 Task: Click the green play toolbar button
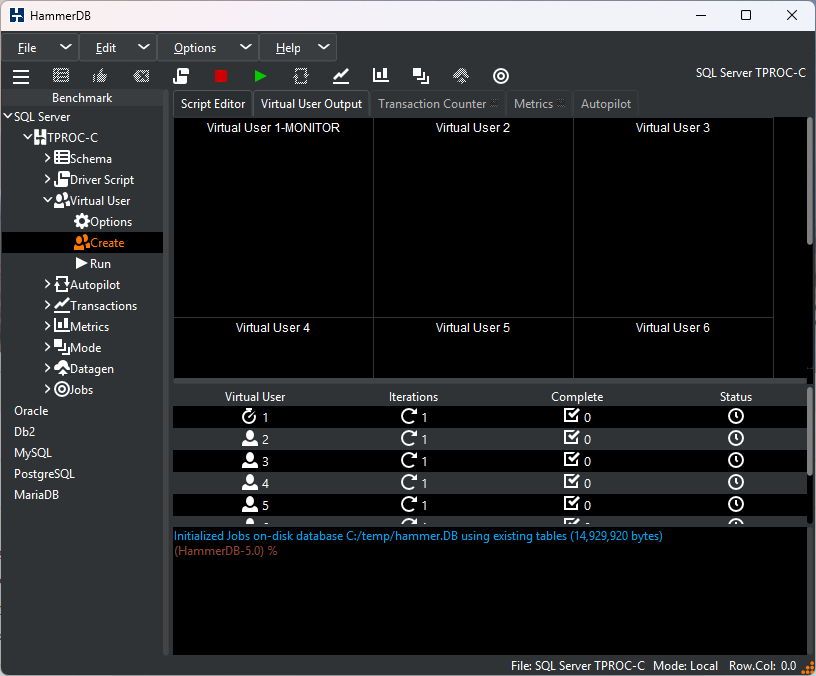[261, 76]
